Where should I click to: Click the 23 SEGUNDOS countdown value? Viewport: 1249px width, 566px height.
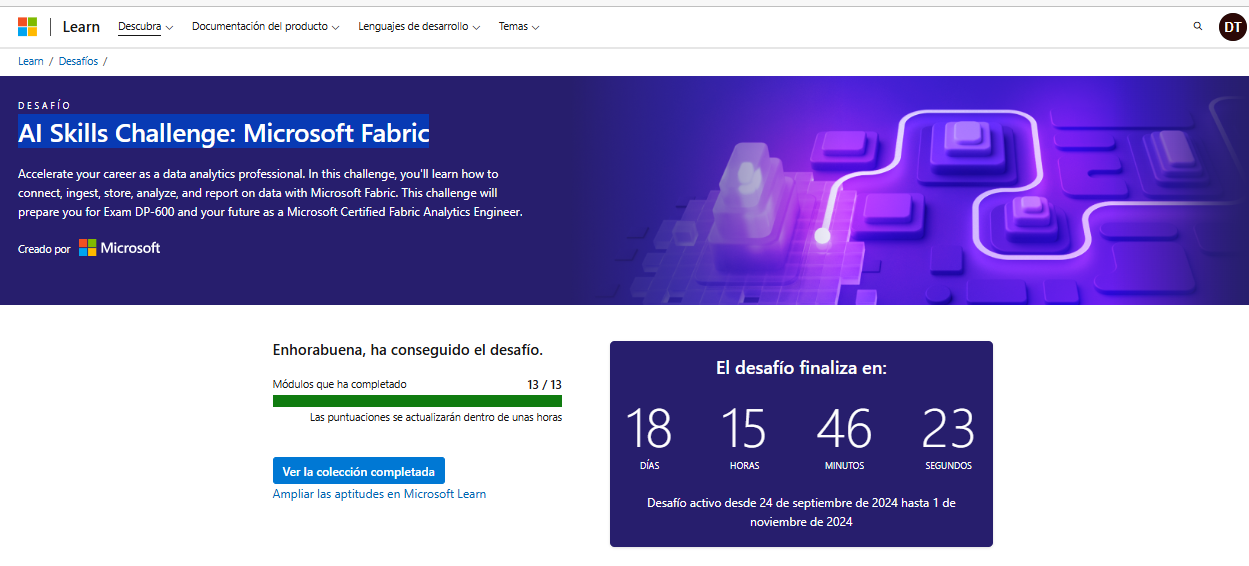(948, 437)
